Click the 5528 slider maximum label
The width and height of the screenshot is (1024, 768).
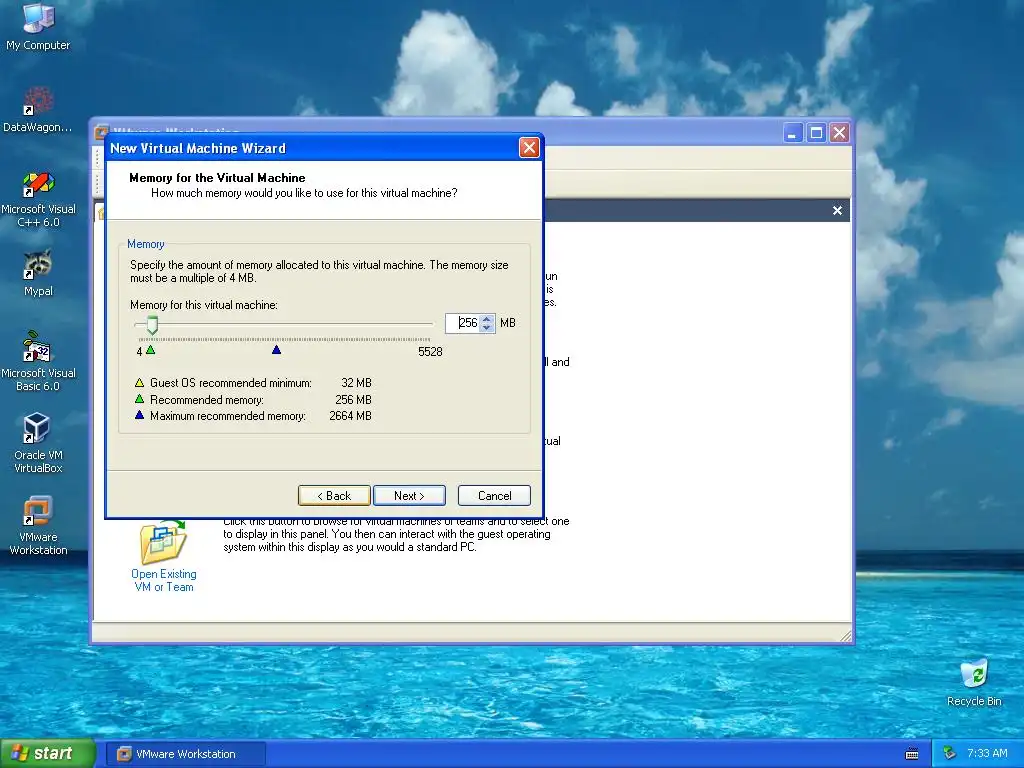pyautogui.click(x=430, y=352)
